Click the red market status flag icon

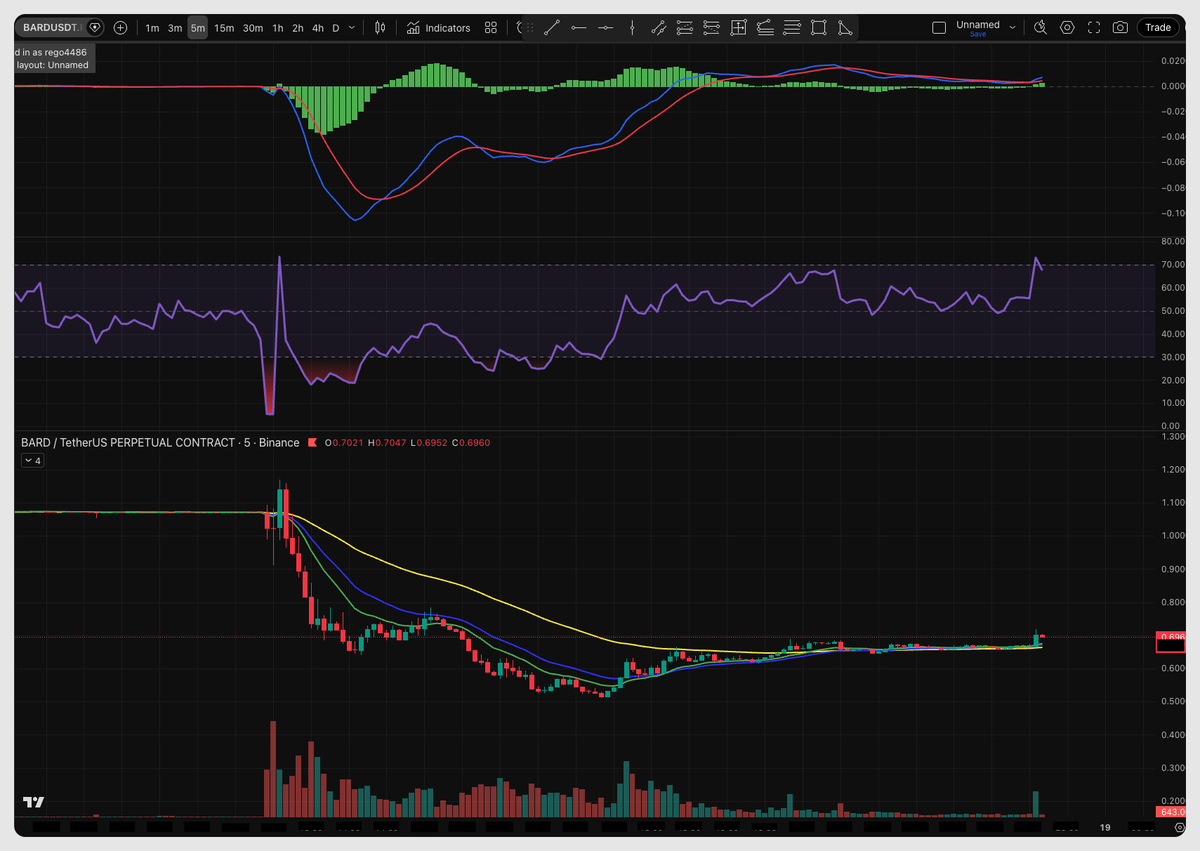pyautogui.click(x=312, y=442)
